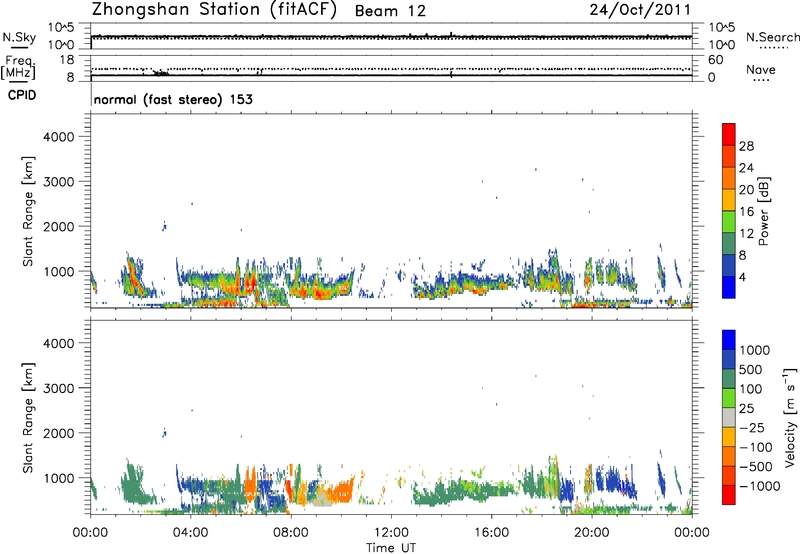
Task: Pick the light green 12–16 dB Power swatch
Action: (729, 222)
